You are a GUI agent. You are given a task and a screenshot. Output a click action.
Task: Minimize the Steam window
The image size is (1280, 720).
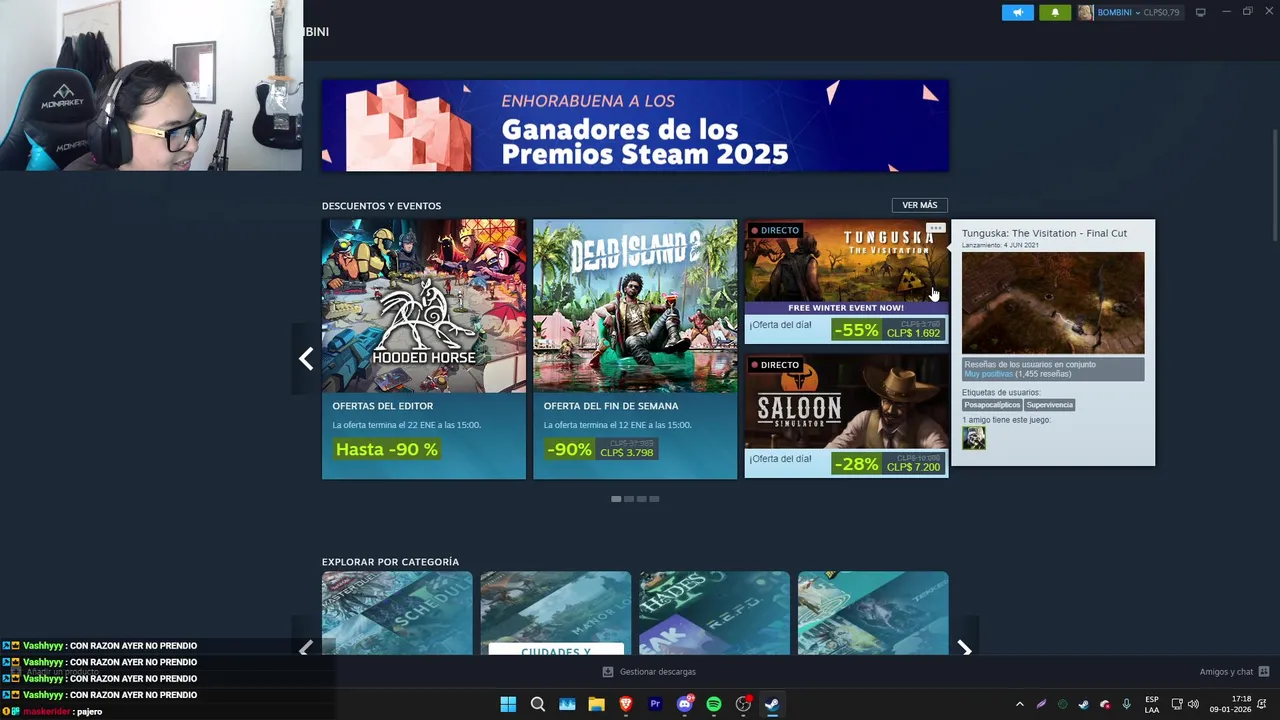[x=1227, y=12]
